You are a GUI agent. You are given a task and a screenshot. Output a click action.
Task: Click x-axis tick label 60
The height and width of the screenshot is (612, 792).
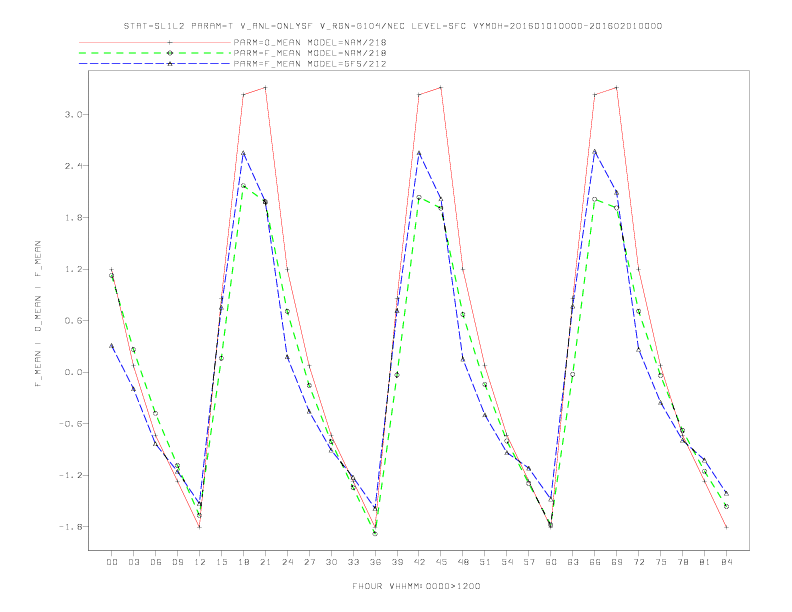551,562
